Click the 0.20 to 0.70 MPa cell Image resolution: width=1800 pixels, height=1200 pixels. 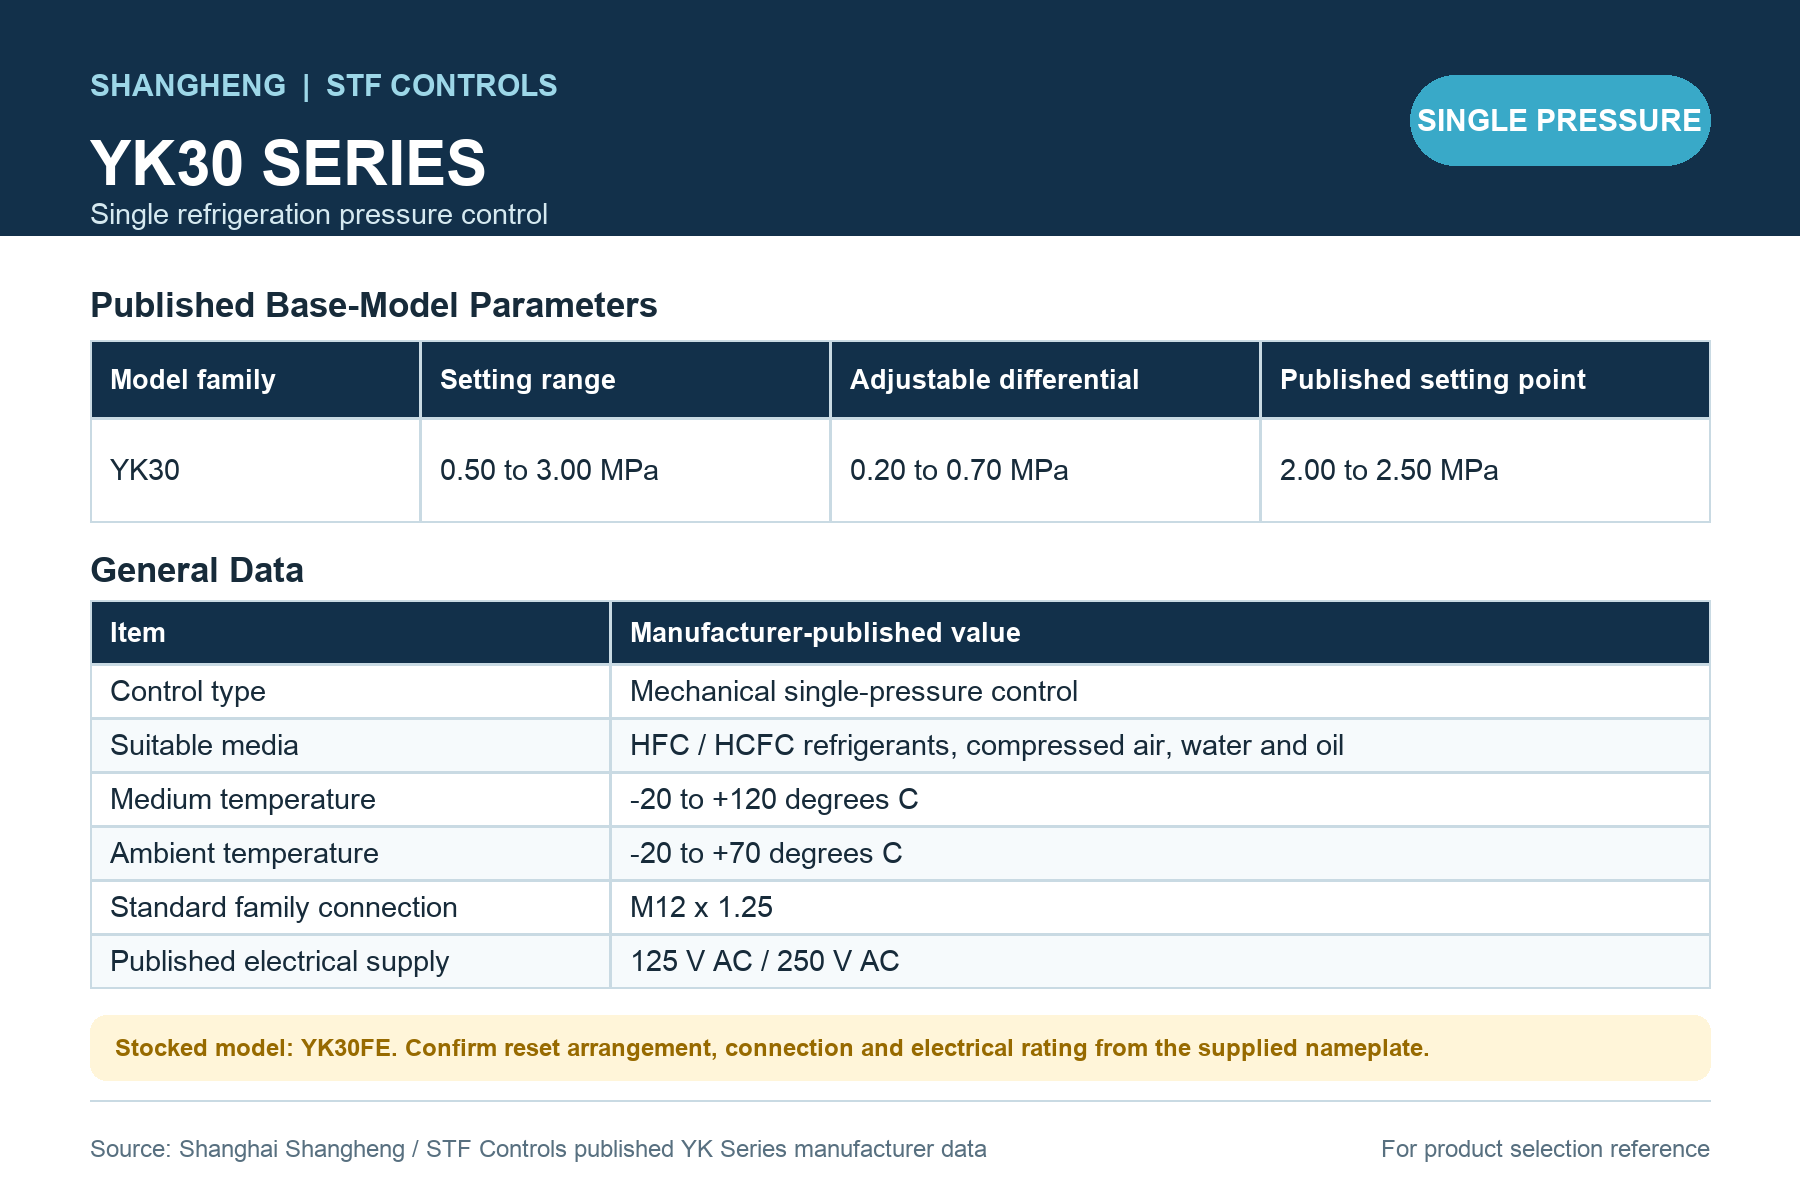pyautogui.click(x=1045, y=470)
